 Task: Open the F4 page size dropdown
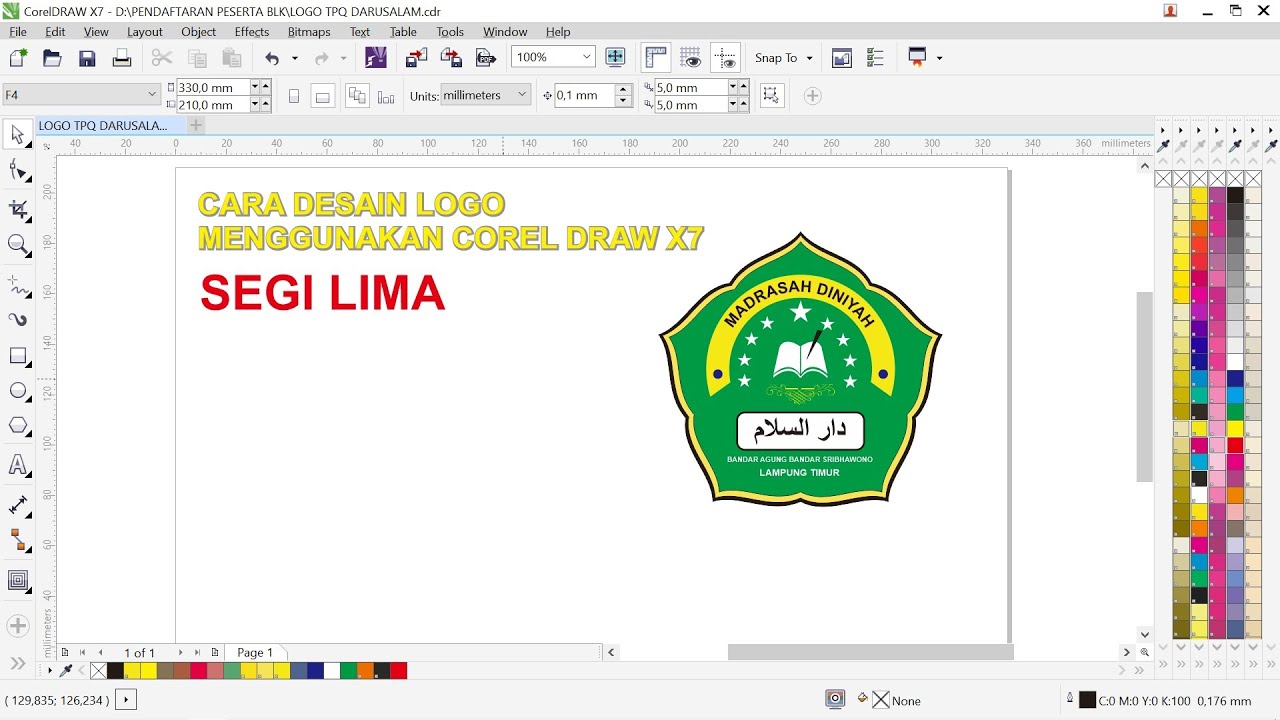pyautogui.click(x=152, y=95)
